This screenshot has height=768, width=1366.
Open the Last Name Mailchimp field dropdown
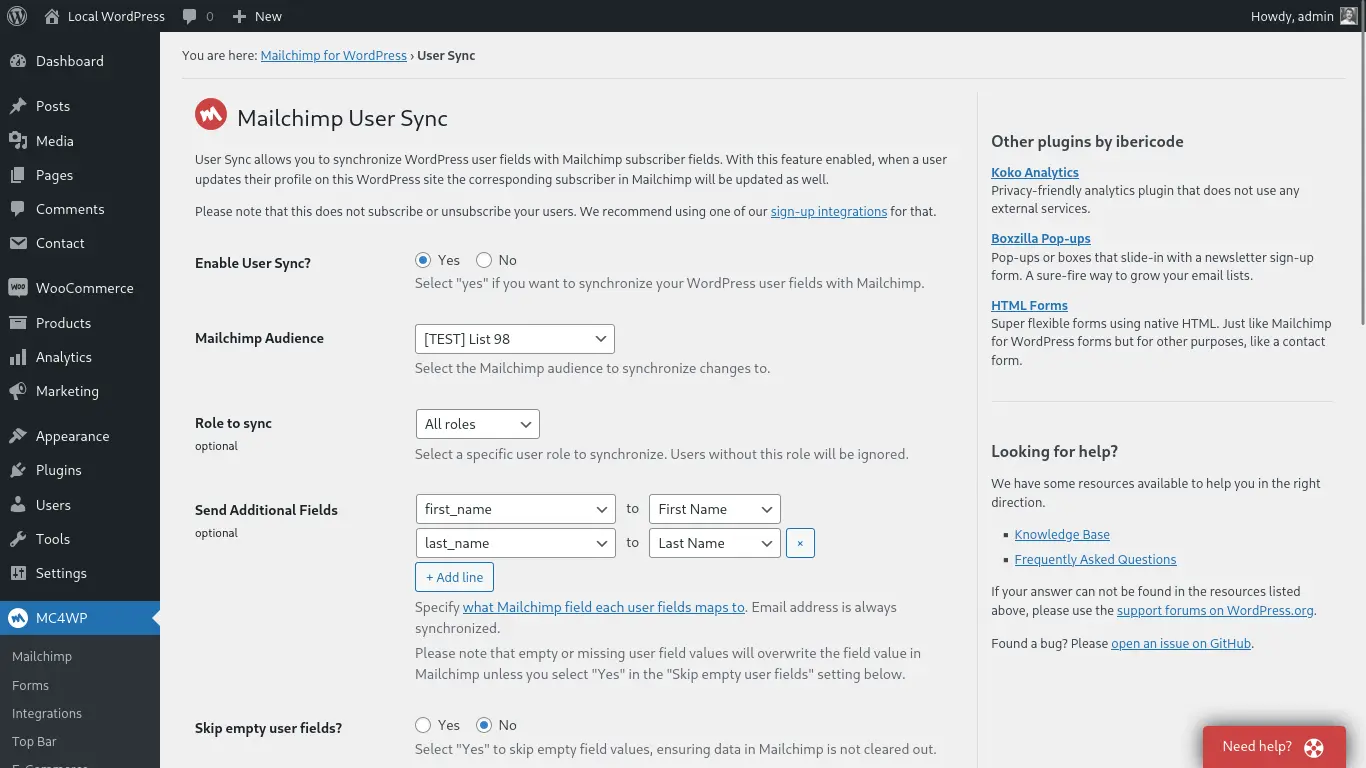click(x=715, y=543)
